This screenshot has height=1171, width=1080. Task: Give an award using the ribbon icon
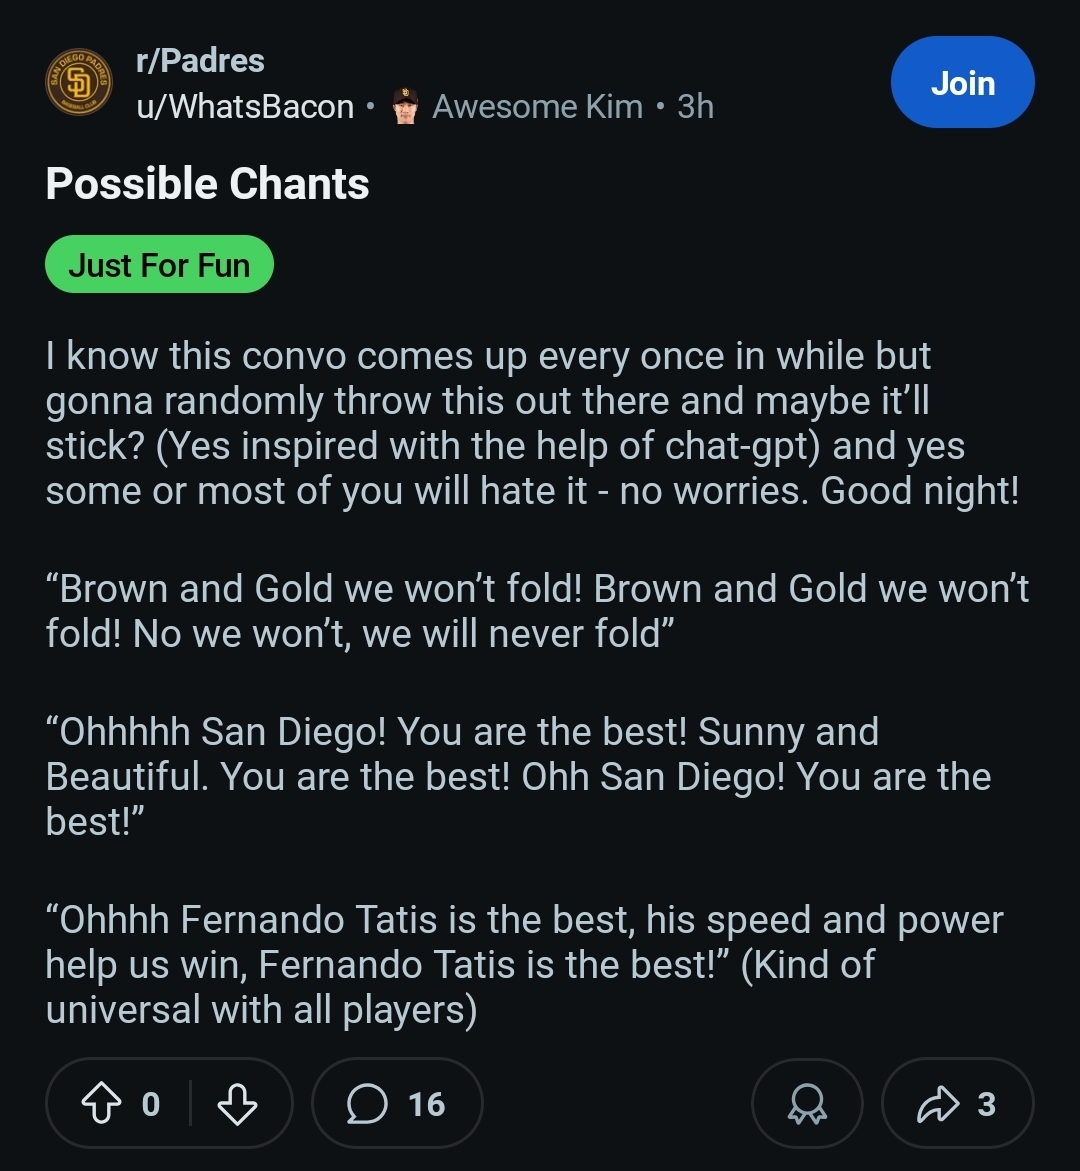coord(807,1104)
